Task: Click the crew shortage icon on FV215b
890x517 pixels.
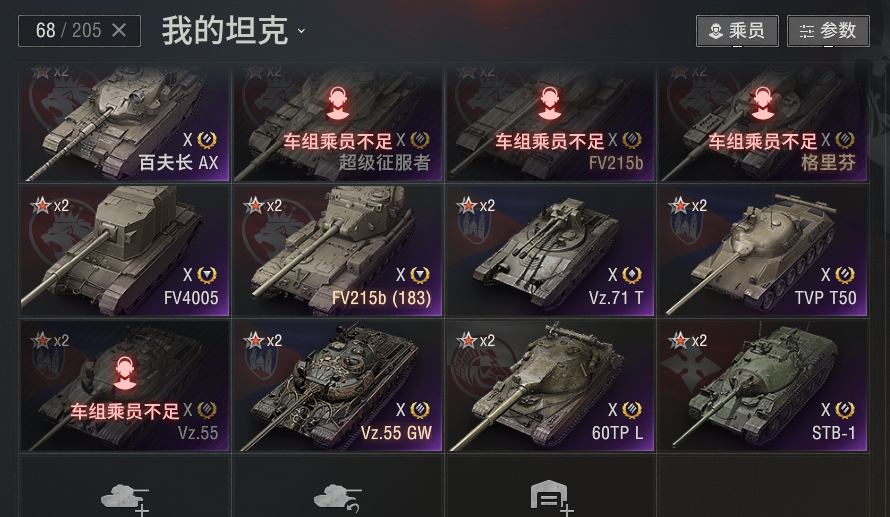Action: (549, 103)
